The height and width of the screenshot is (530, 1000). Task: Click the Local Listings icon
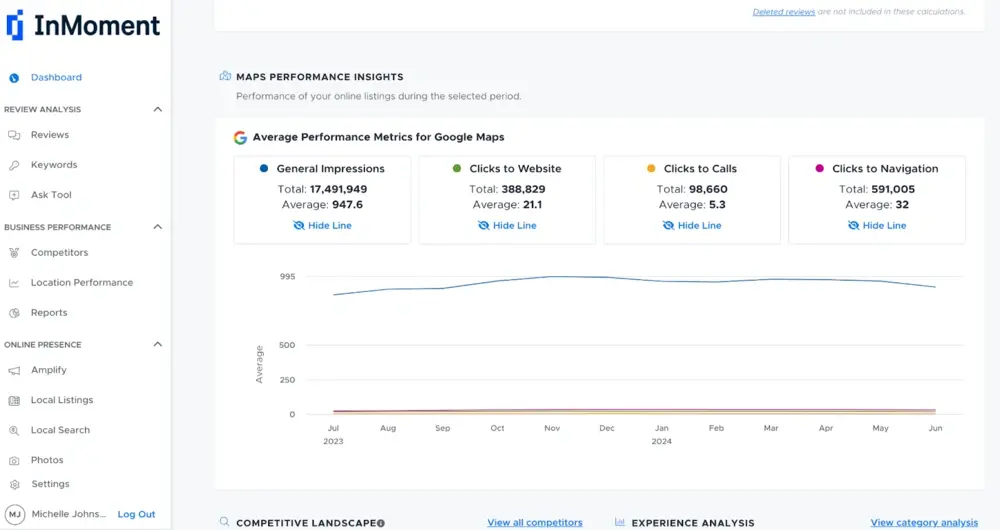(x=14, y=400)
